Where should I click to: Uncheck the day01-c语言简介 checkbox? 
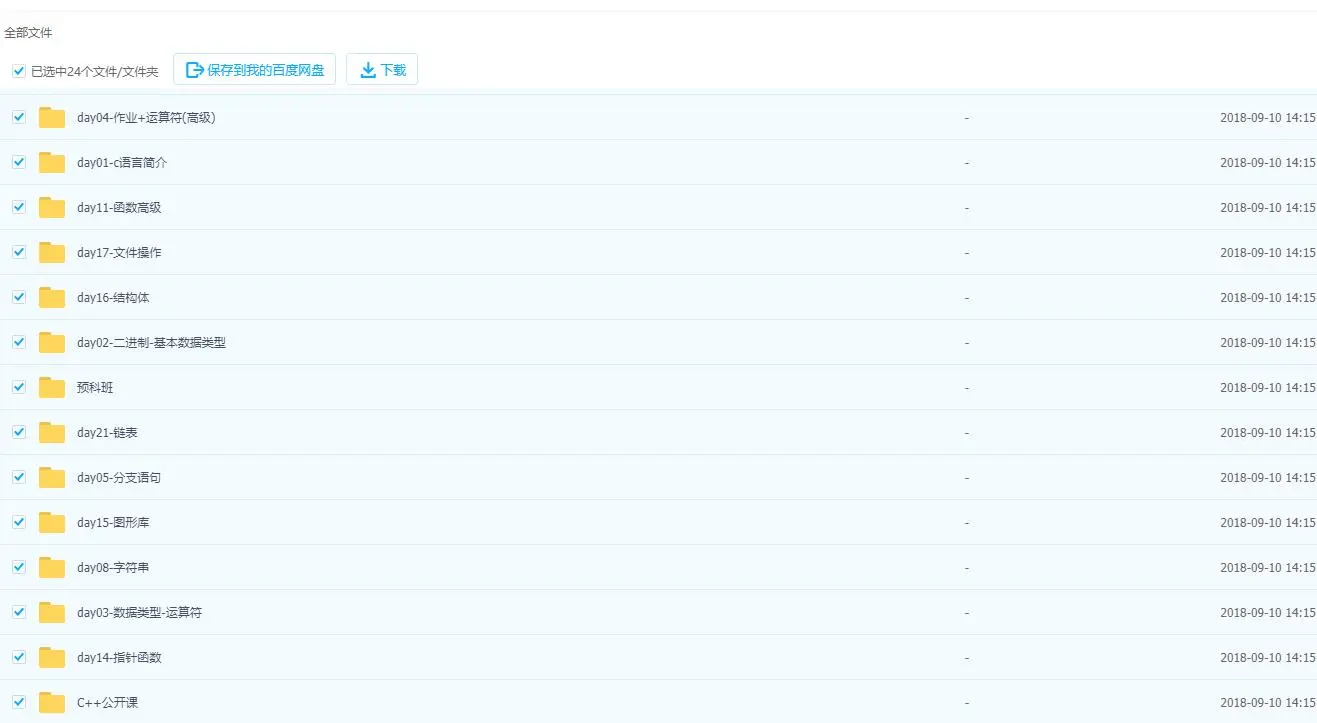(x=19, y=162)
